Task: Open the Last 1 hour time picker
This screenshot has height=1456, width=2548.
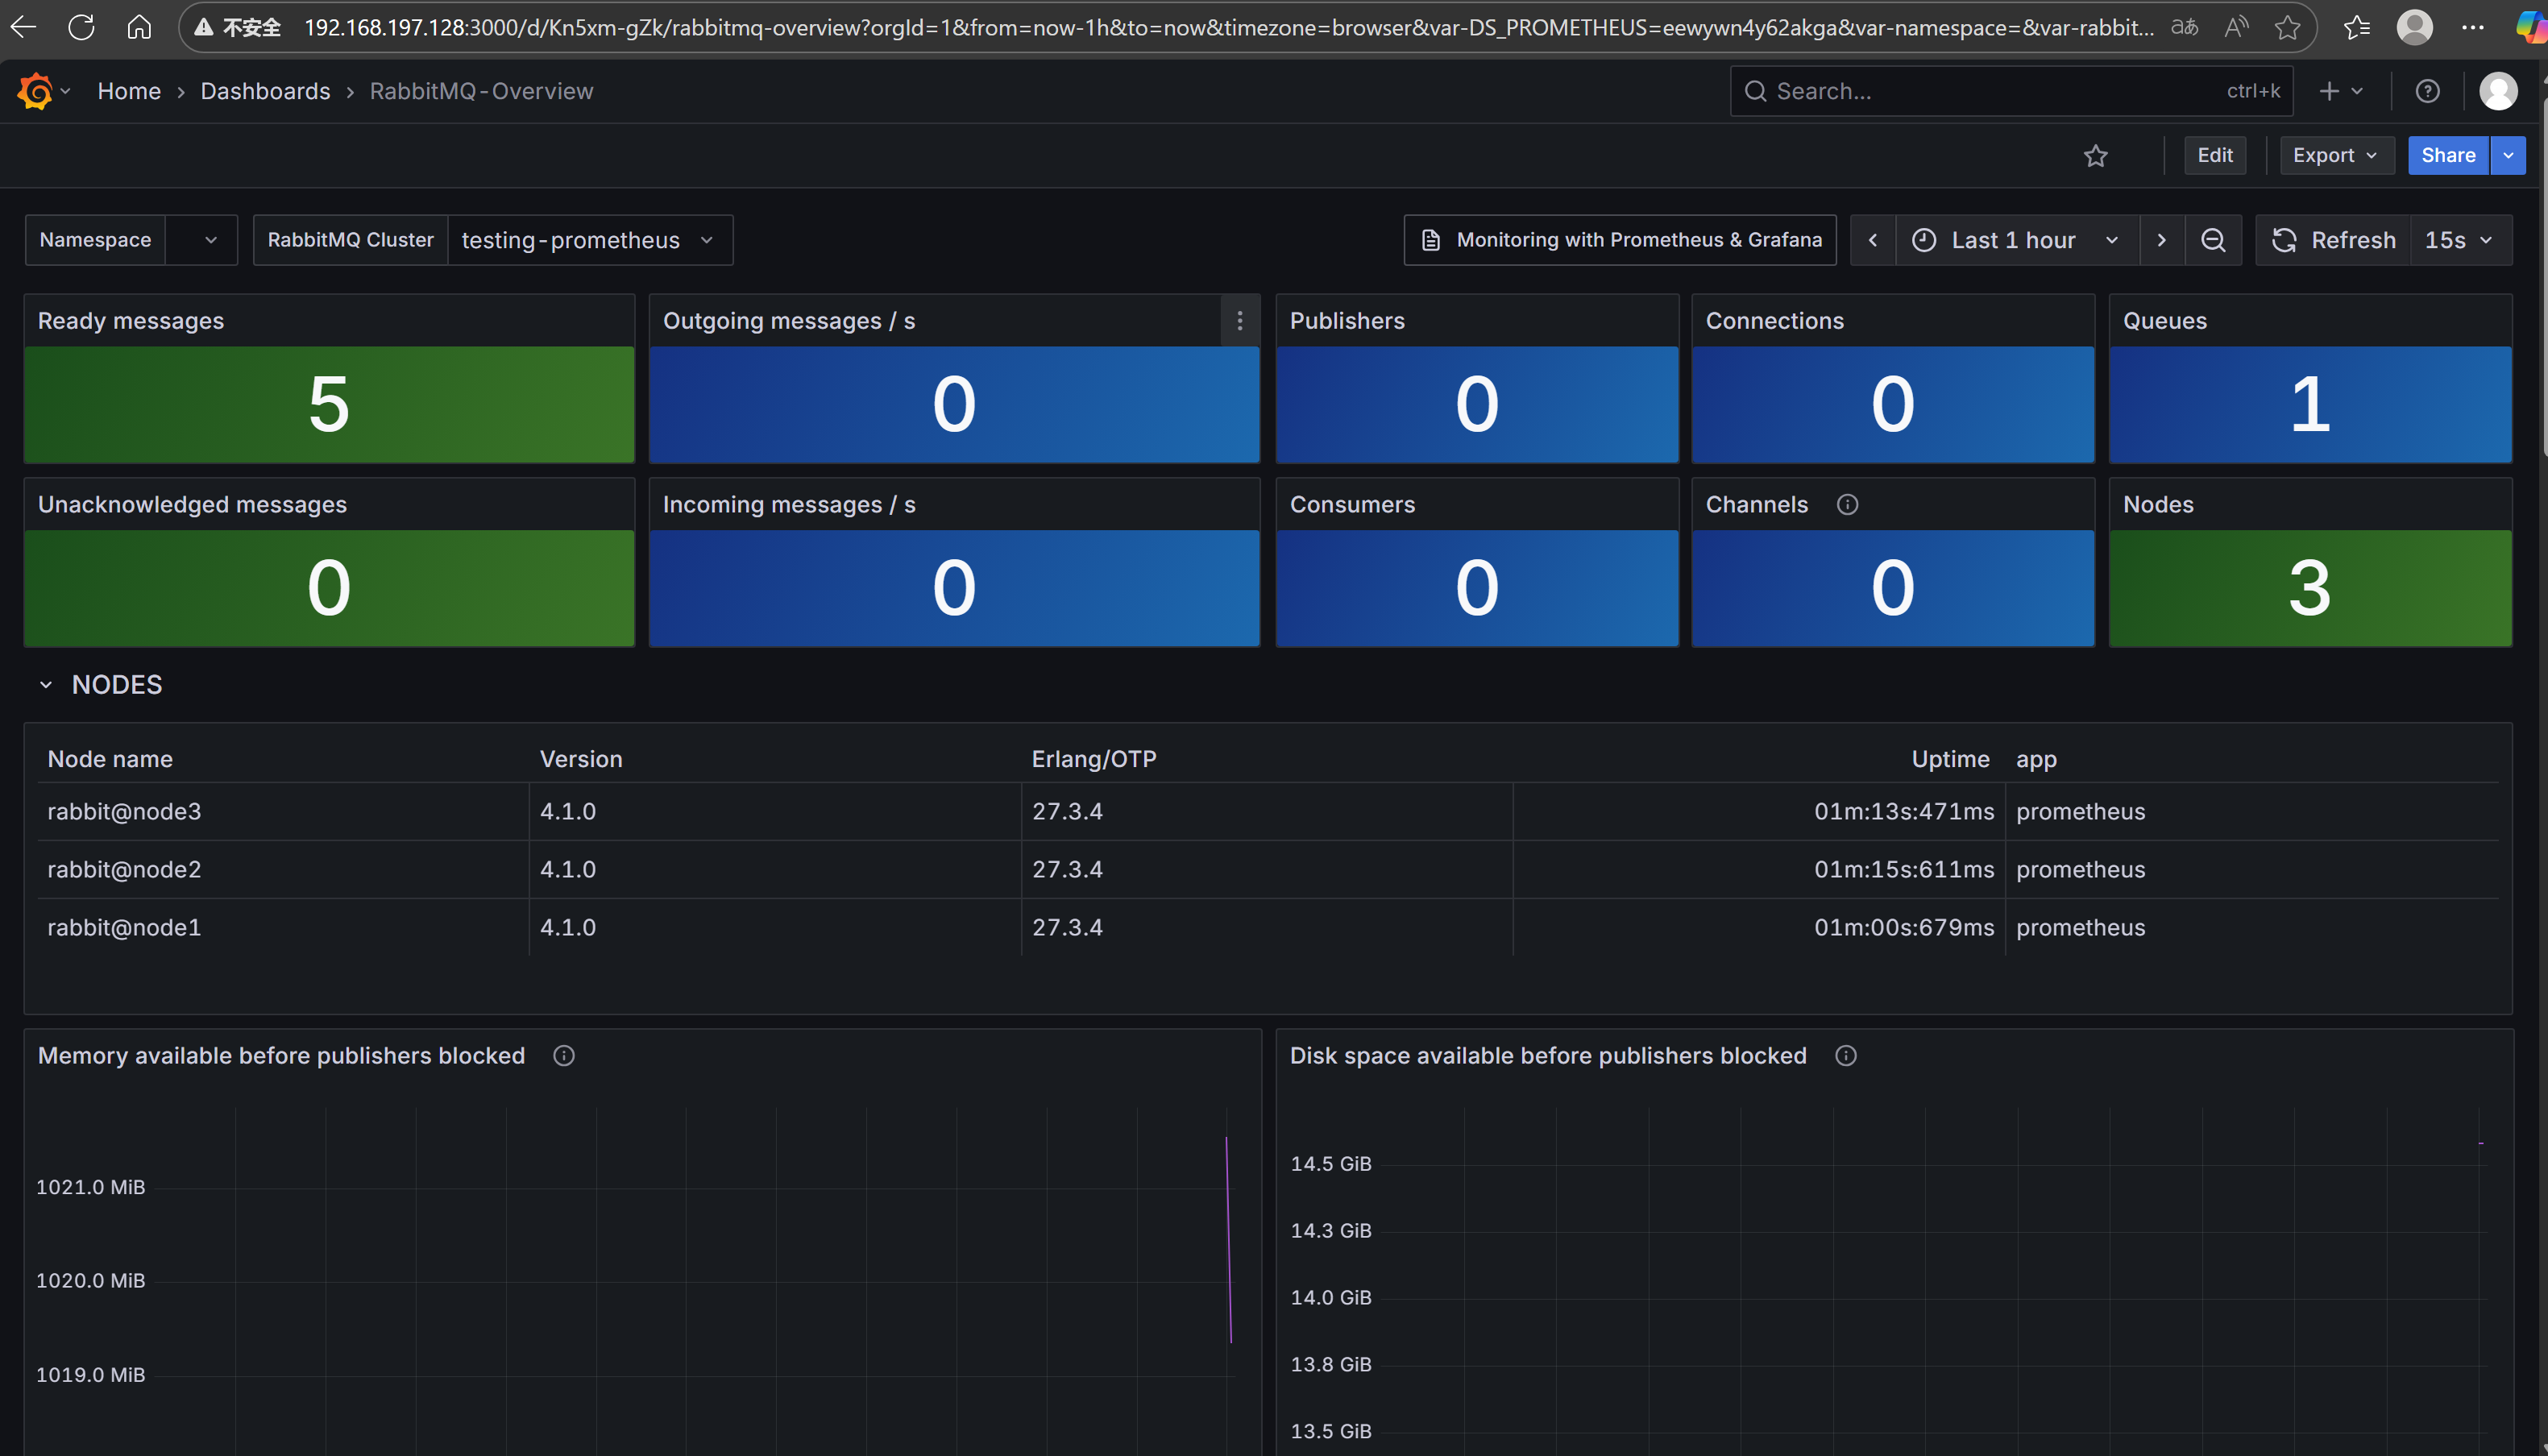Action: pos(2014,240)
